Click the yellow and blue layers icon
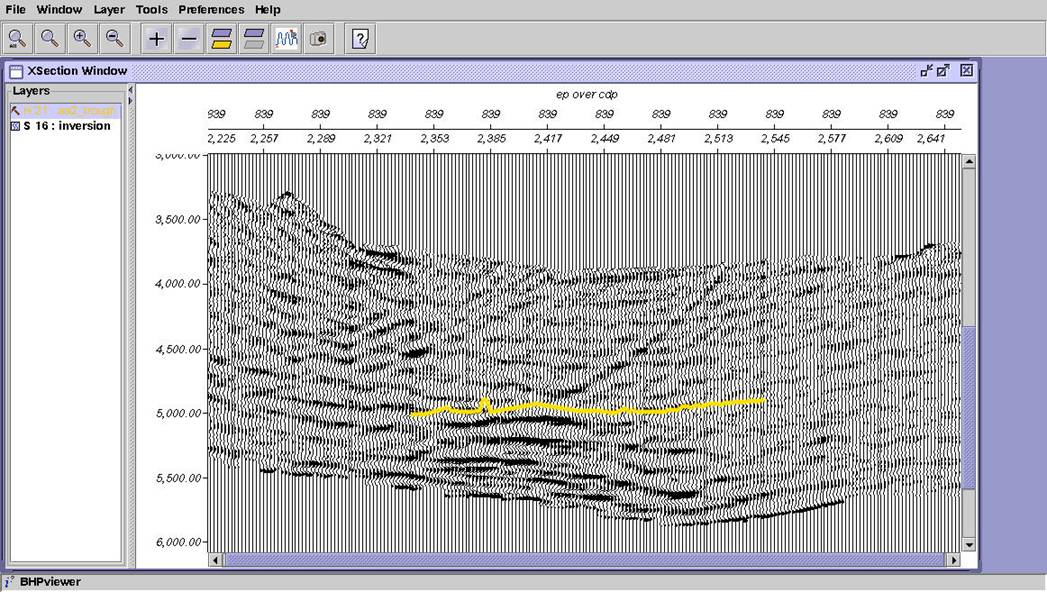Screen dimensions: 1047x592 tap(222, 39)
